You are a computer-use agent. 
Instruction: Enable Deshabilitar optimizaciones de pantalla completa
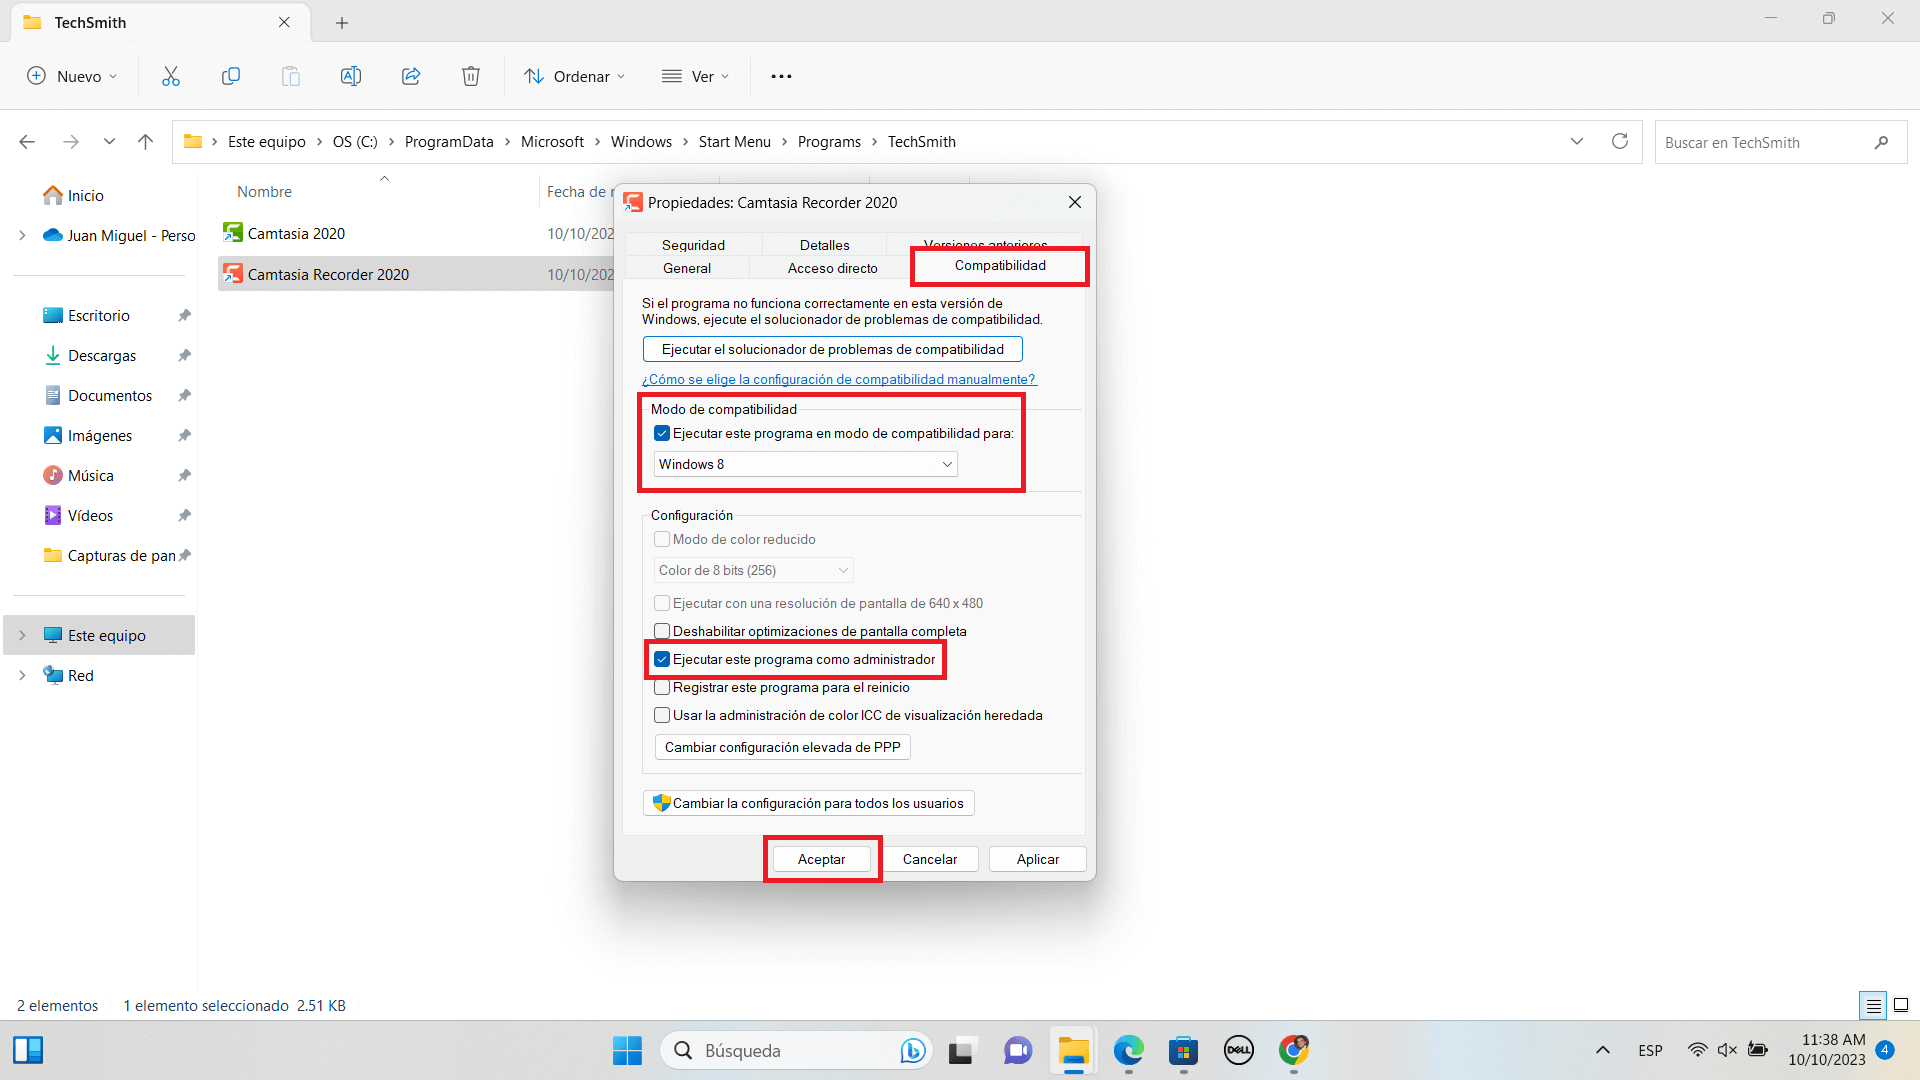[x=662, y=631]
